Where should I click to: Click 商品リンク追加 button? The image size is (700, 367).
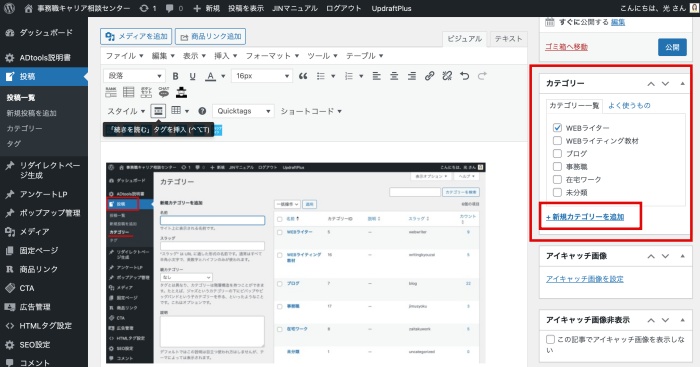pos(210,37)
